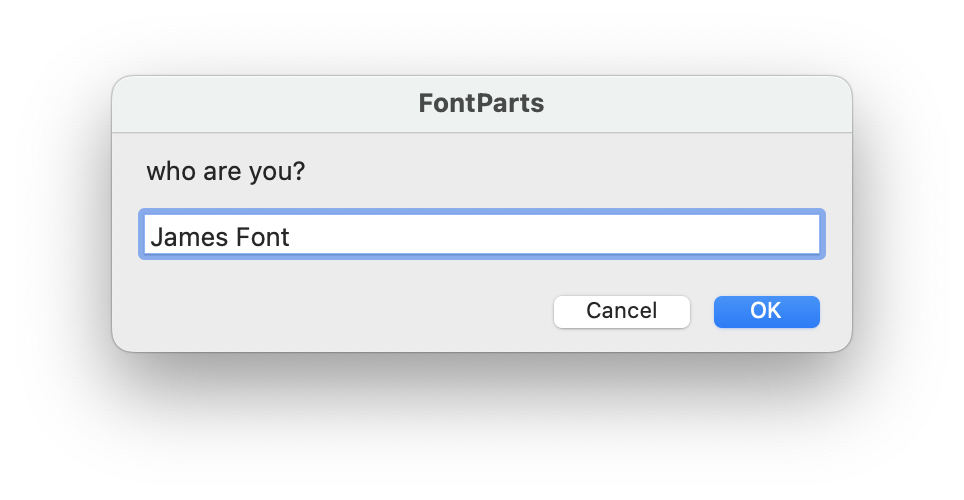Screen dimensions: 964x500
Task: Cancel the FontParts dialog
Action: pos(622,311)
